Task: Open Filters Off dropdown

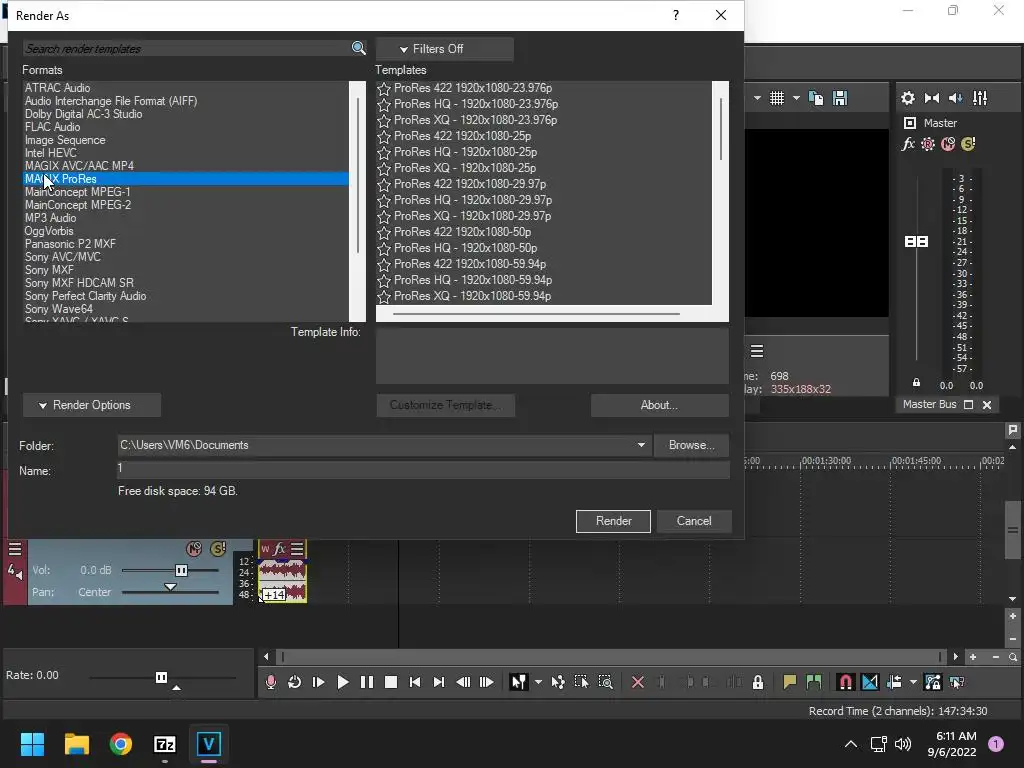Action: 445,49
